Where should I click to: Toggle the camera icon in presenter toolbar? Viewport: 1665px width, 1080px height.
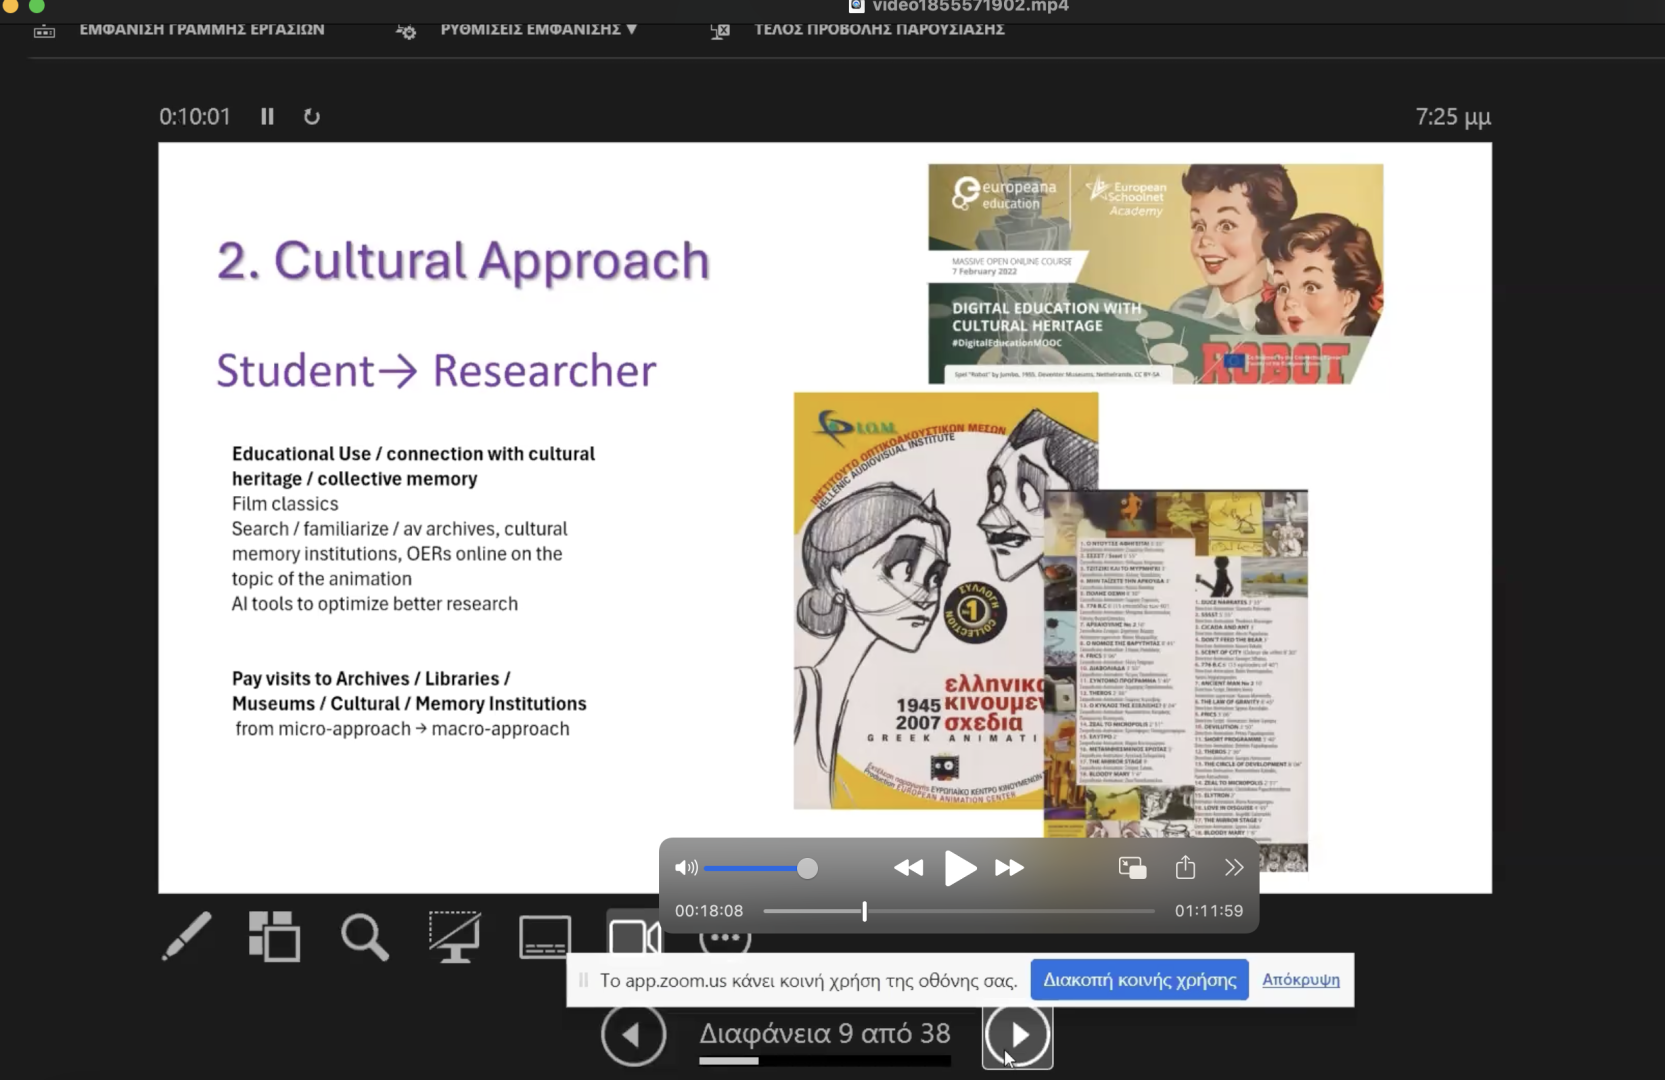tap(633, 936)
